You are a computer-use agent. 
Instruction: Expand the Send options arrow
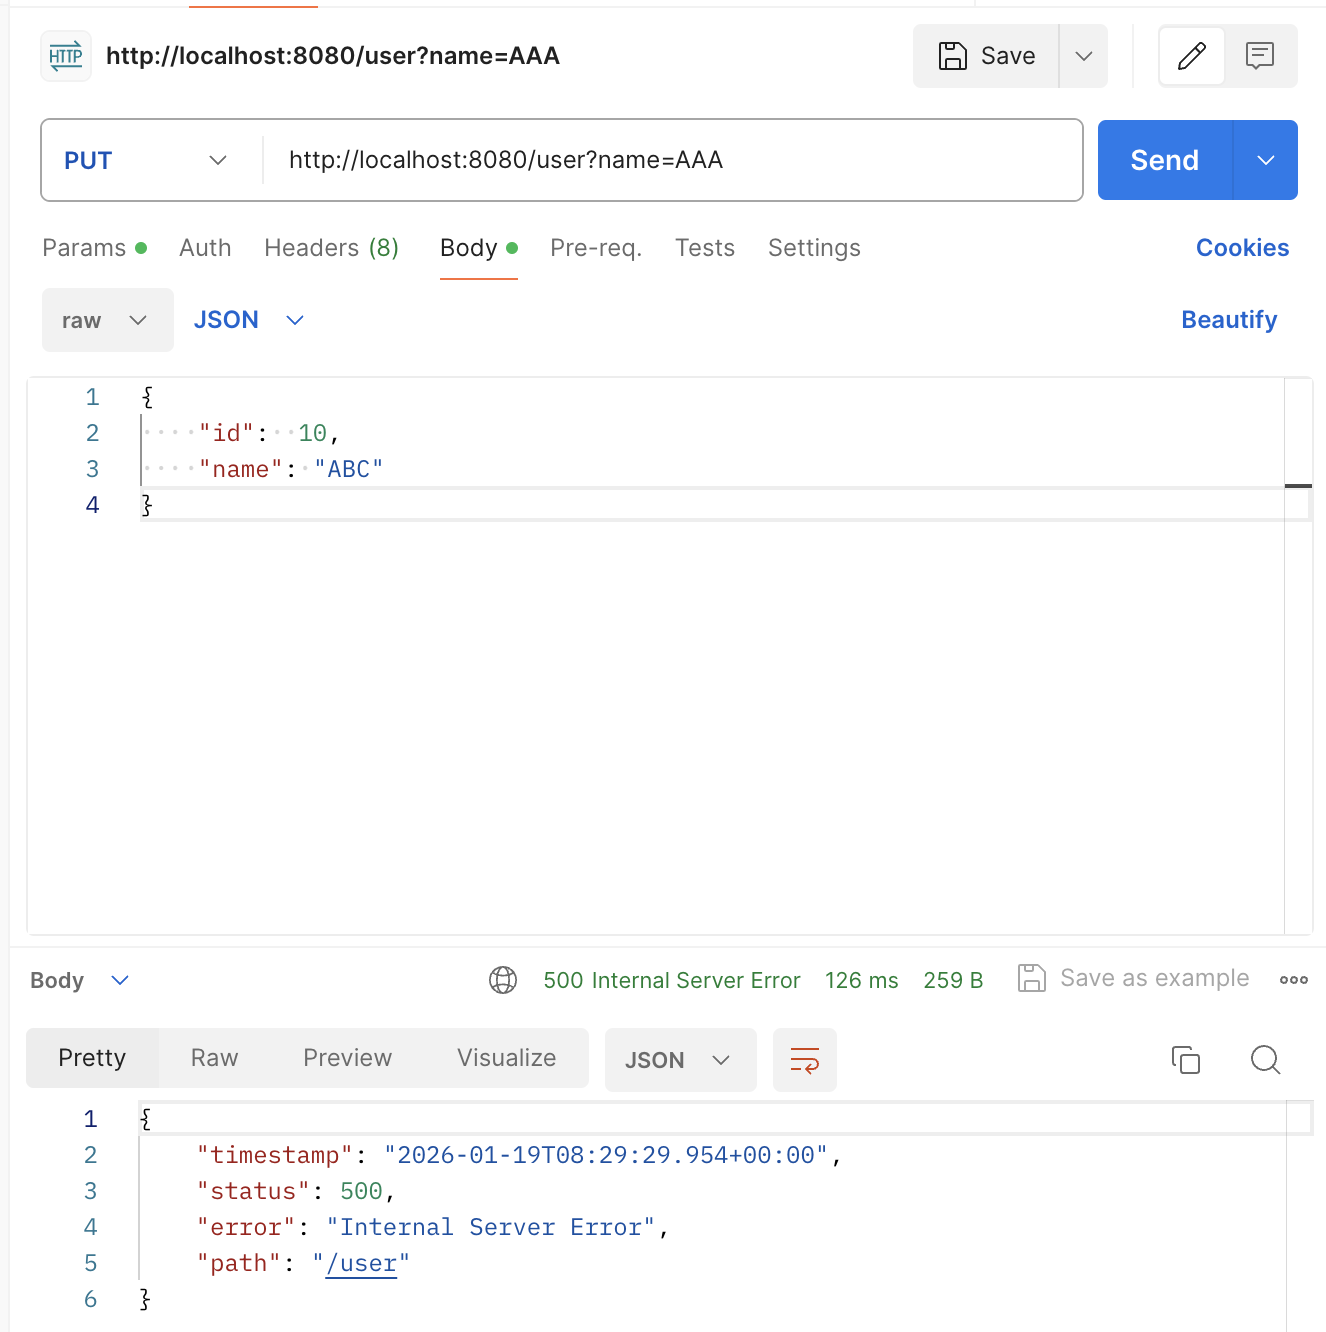point(1266,160)
